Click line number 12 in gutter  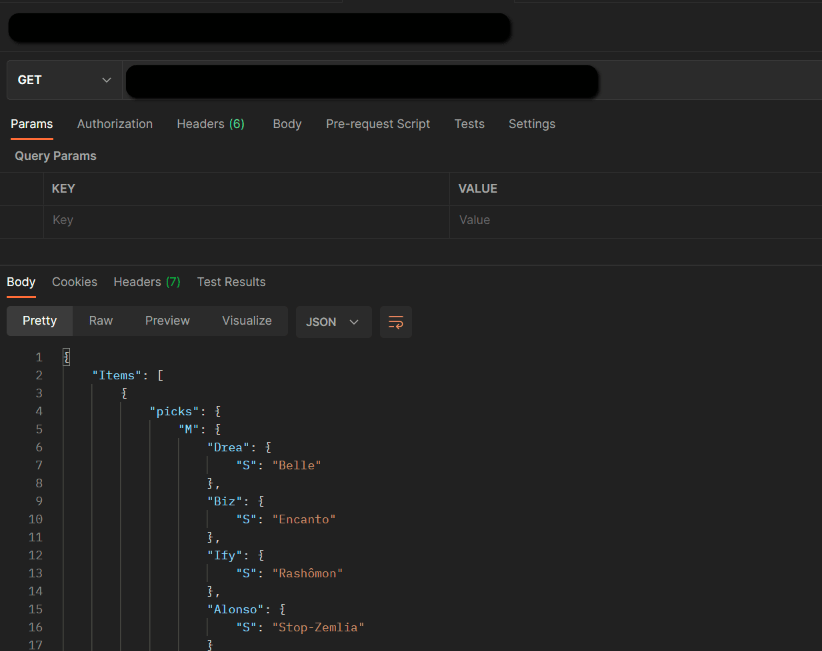pyautogui.click(x=36, y=556)
